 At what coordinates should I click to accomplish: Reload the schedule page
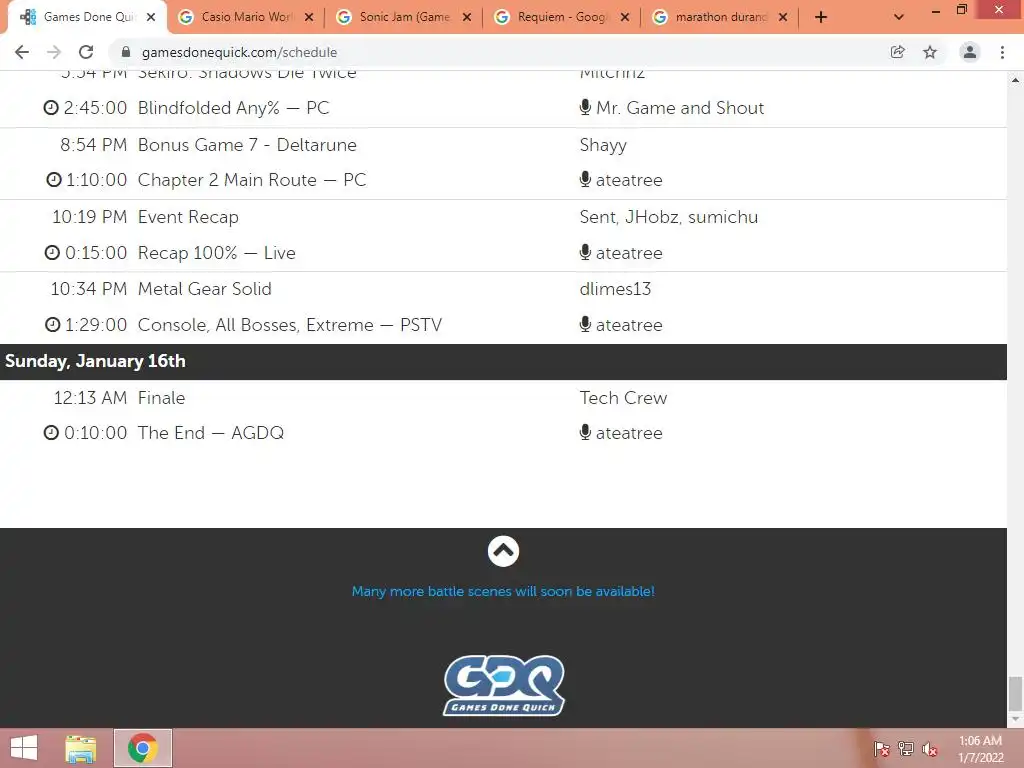[x=86, y=52]
